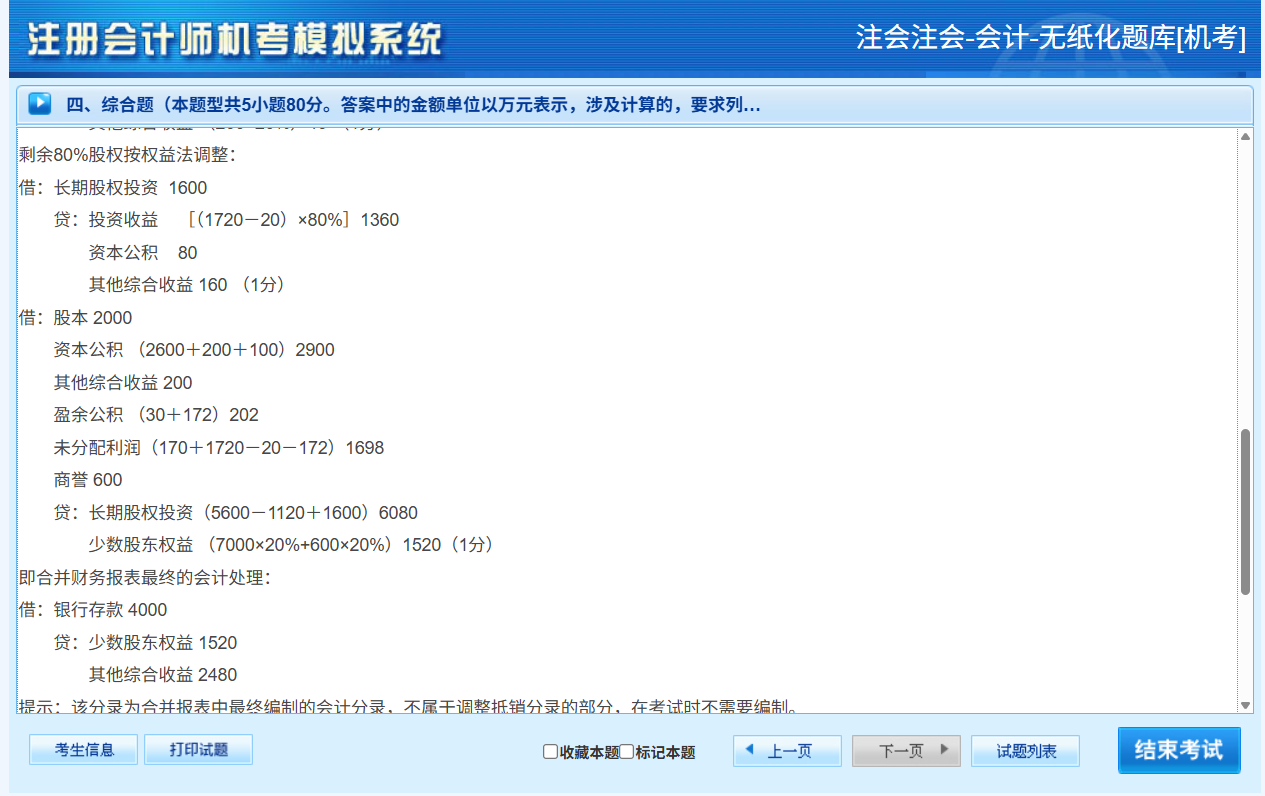Image resolution: width=1265 pixels, height=796 pixels.
Task: Click the scrollbar down arrow
Action: pos(1245,705)
